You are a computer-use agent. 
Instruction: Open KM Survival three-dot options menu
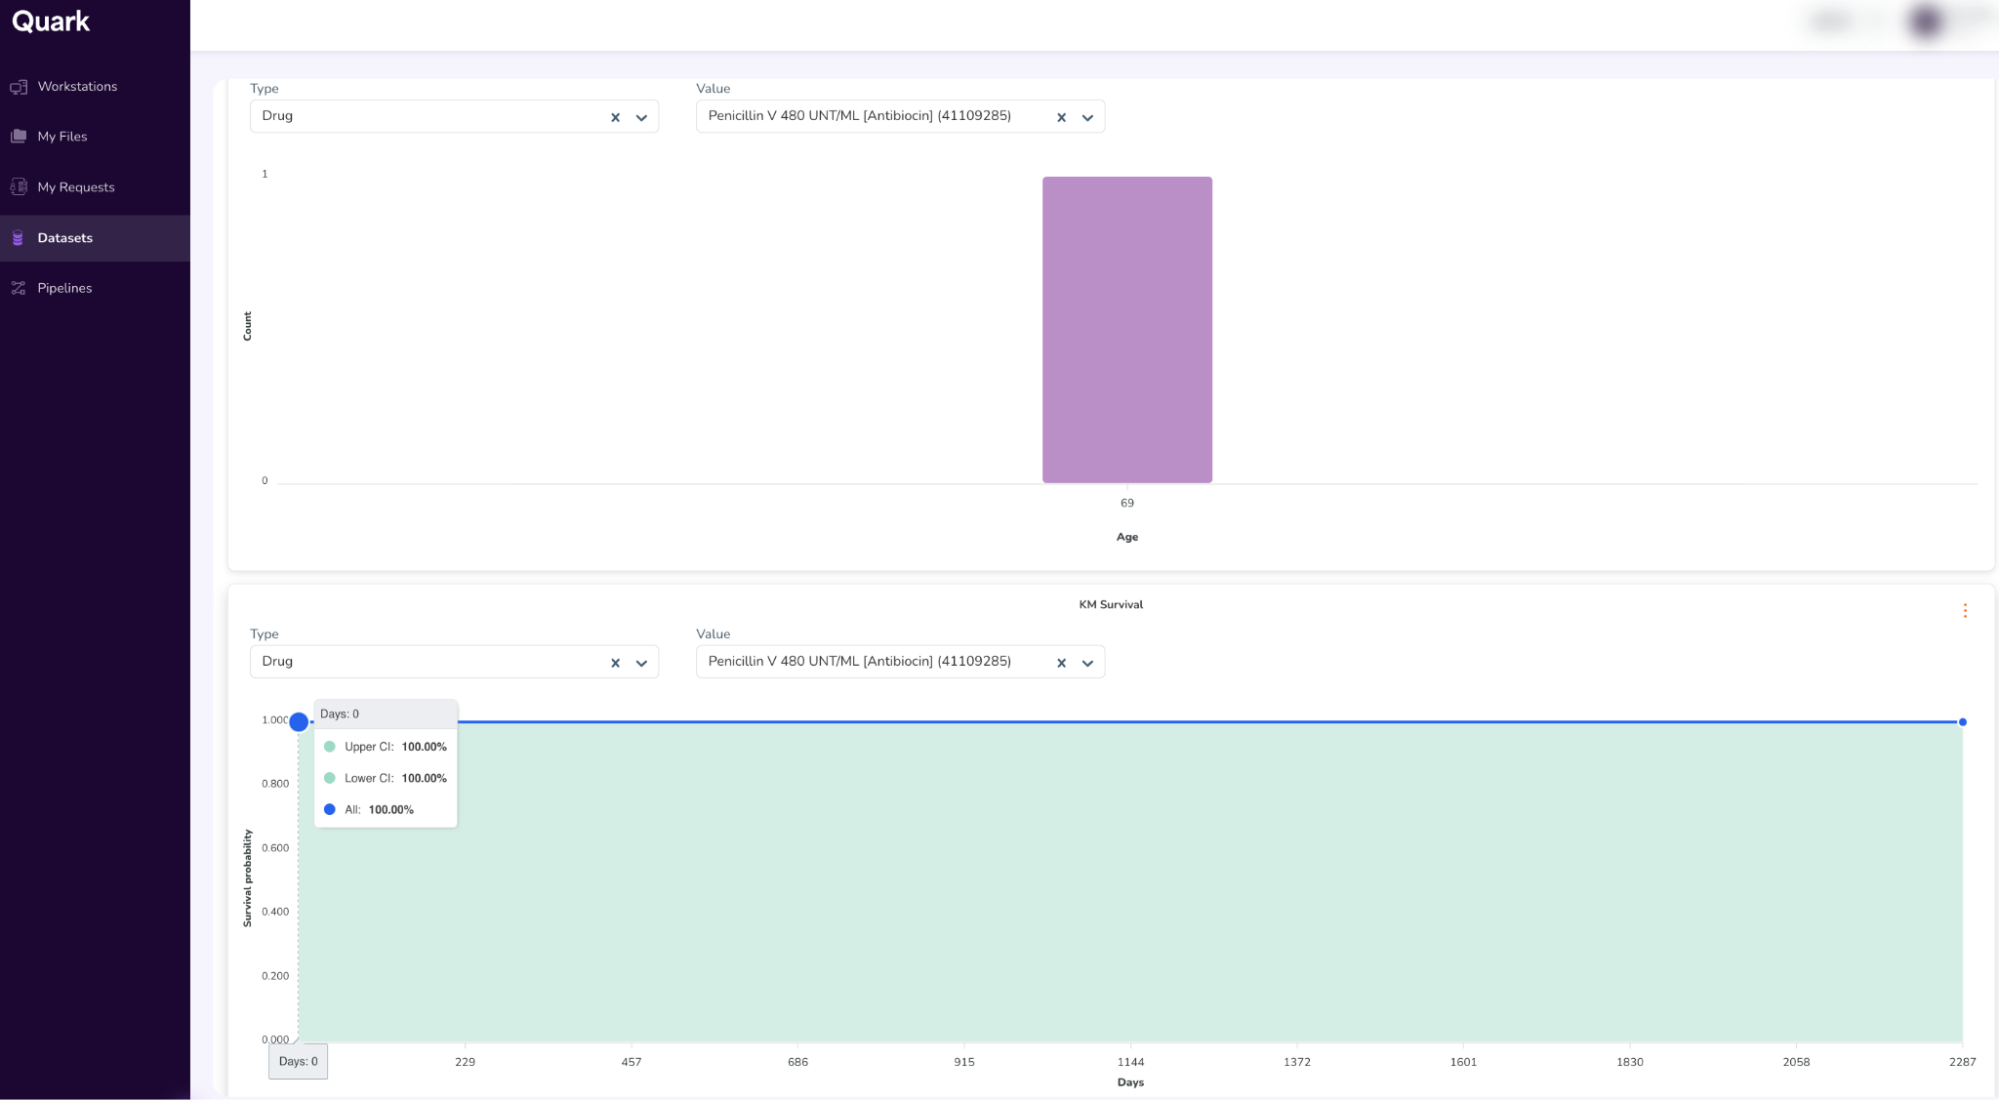[1964, 611]
